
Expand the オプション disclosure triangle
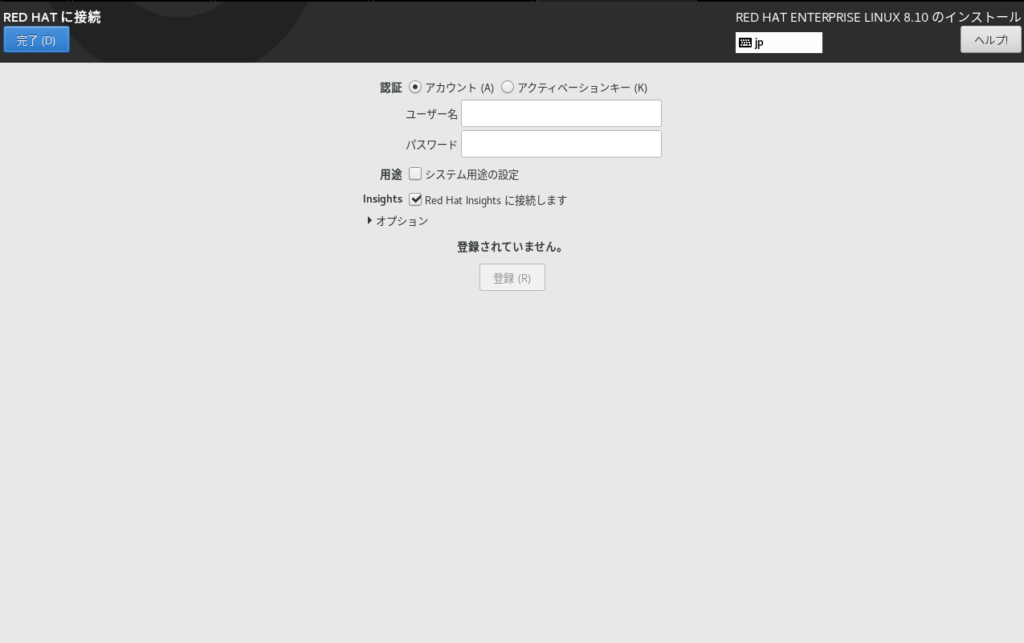[x=370, y=221]
